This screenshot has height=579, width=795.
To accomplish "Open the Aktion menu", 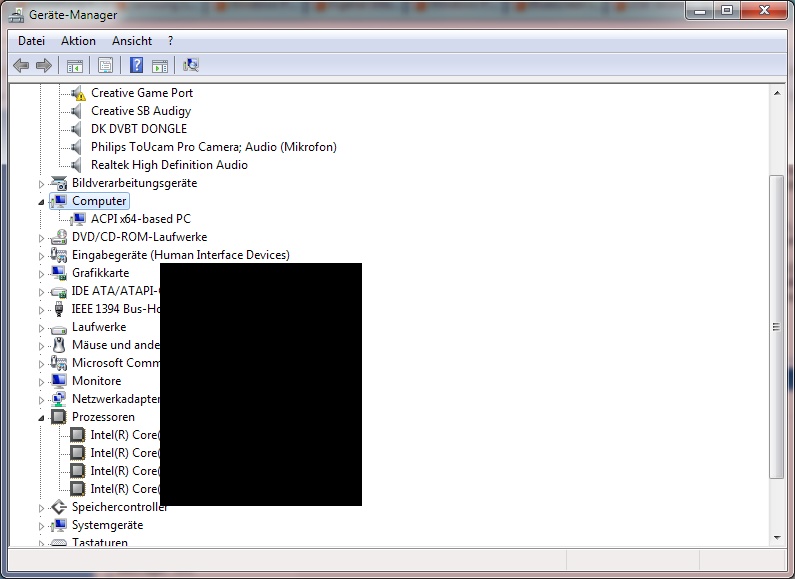I will coord(78,41).
